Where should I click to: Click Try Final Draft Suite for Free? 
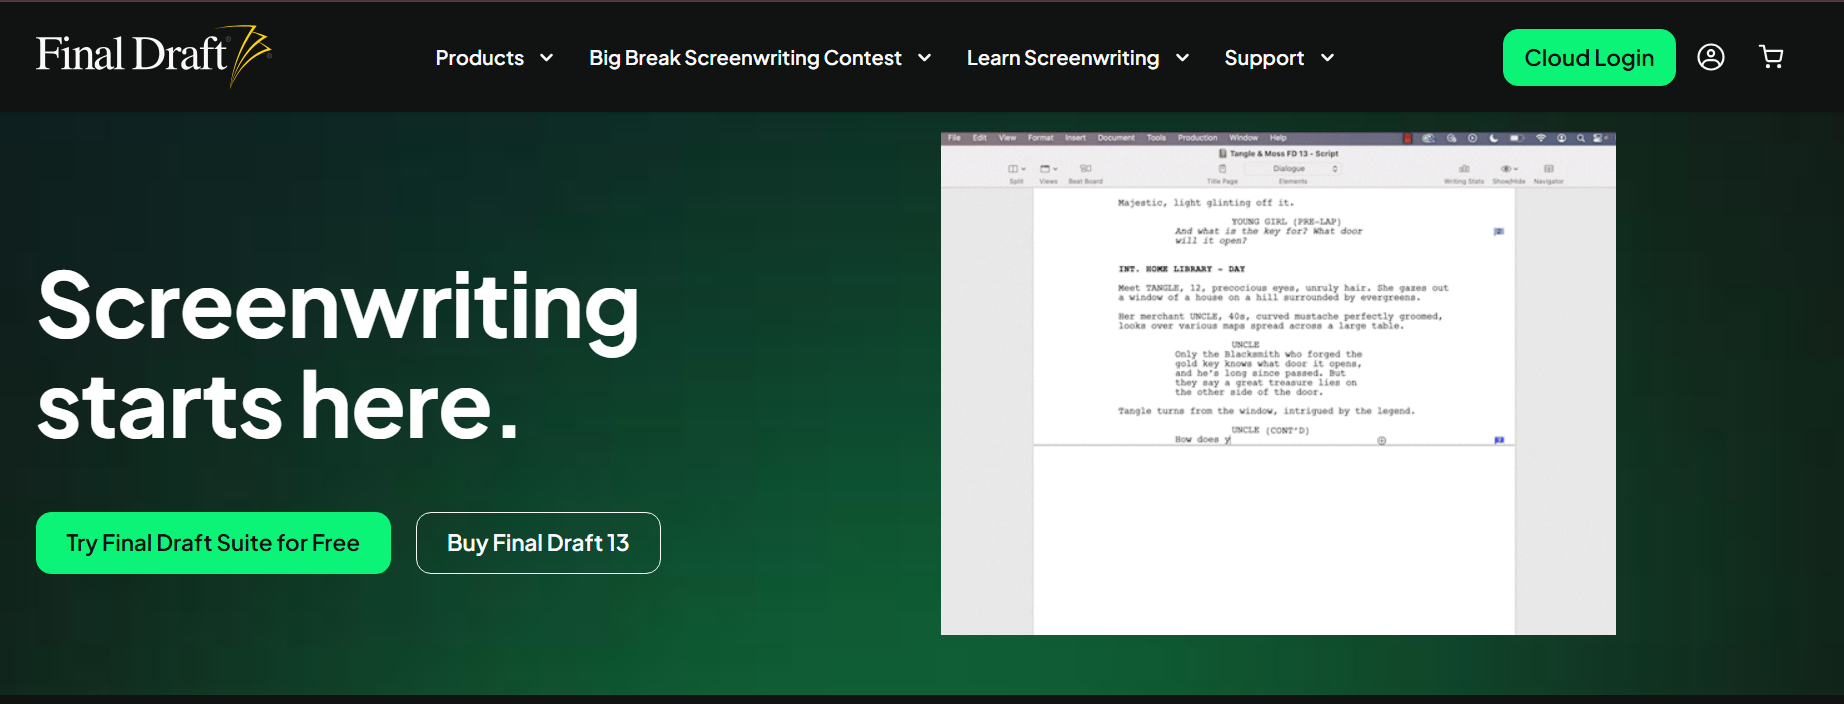[213, 543]
